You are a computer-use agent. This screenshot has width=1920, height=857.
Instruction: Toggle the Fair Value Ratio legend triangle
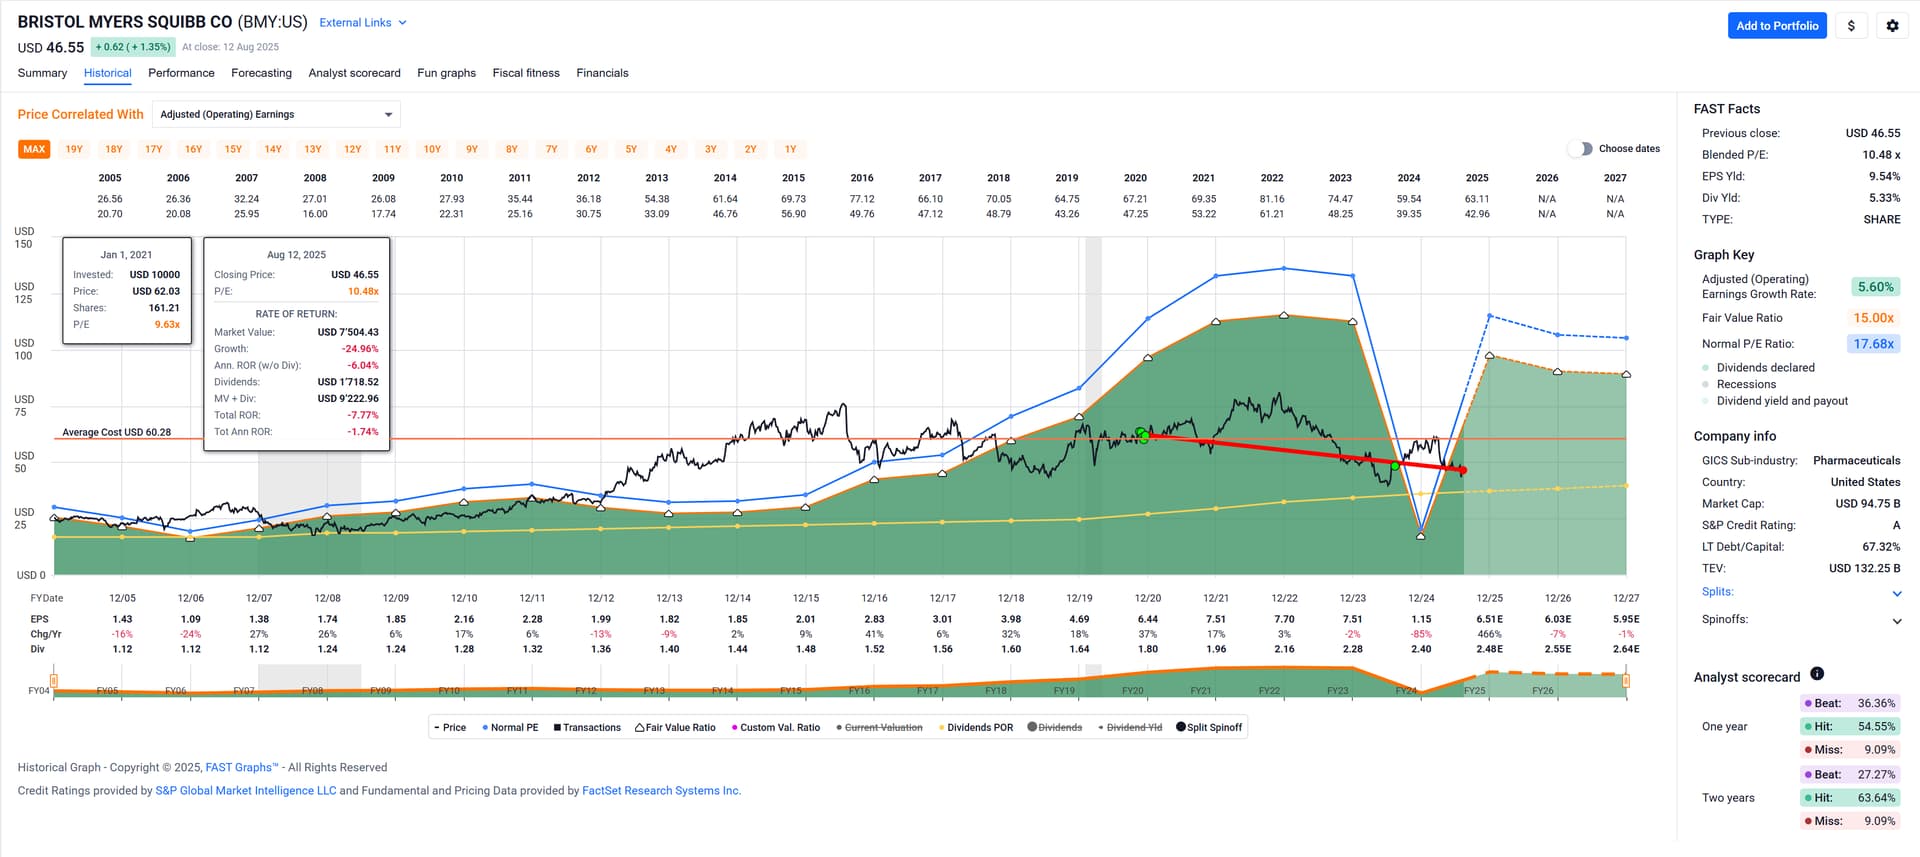[x=640, y=728]
